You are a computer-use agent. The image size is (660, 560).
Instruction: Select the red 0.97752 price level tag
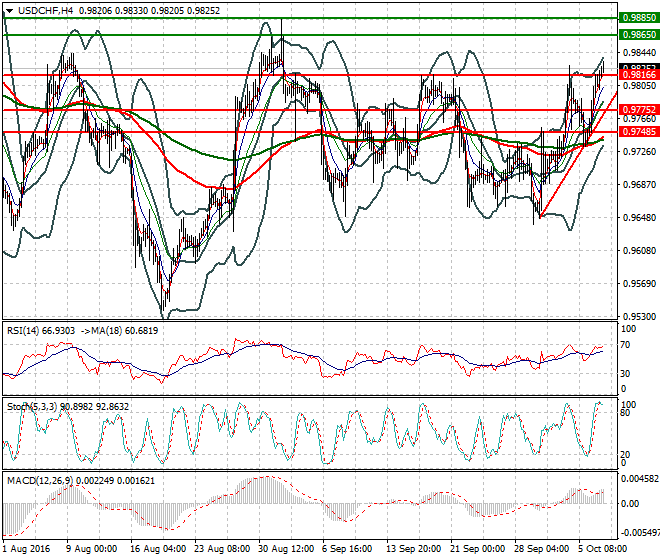tap(638, 110)
